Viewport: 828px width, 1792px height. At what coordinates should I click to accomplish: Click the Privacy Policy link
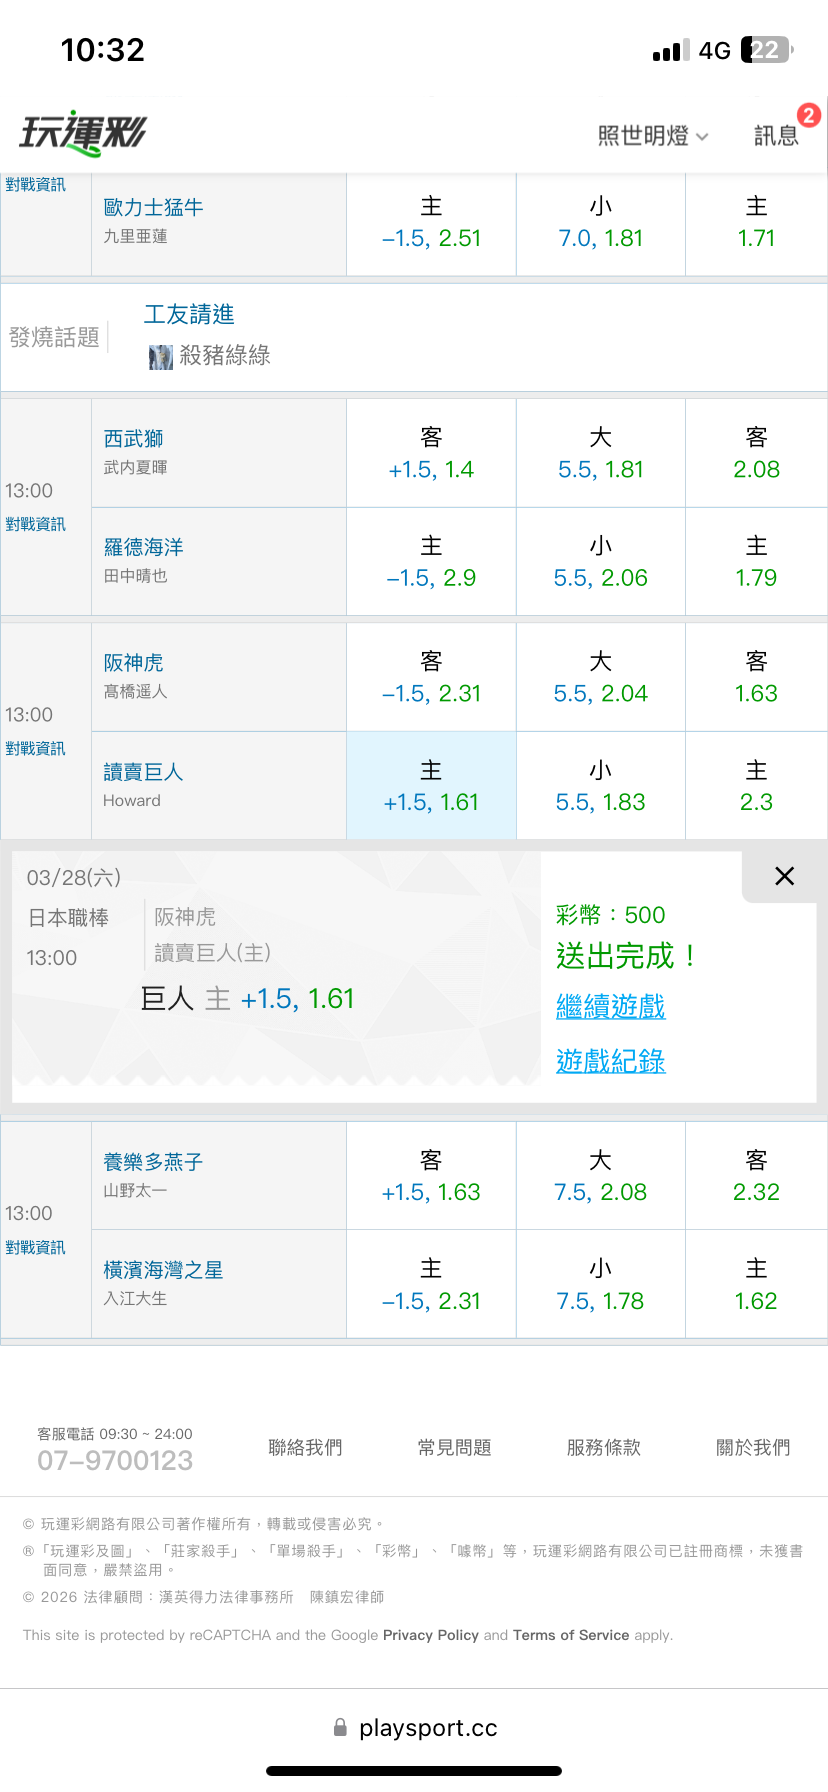pos(431,1635)
